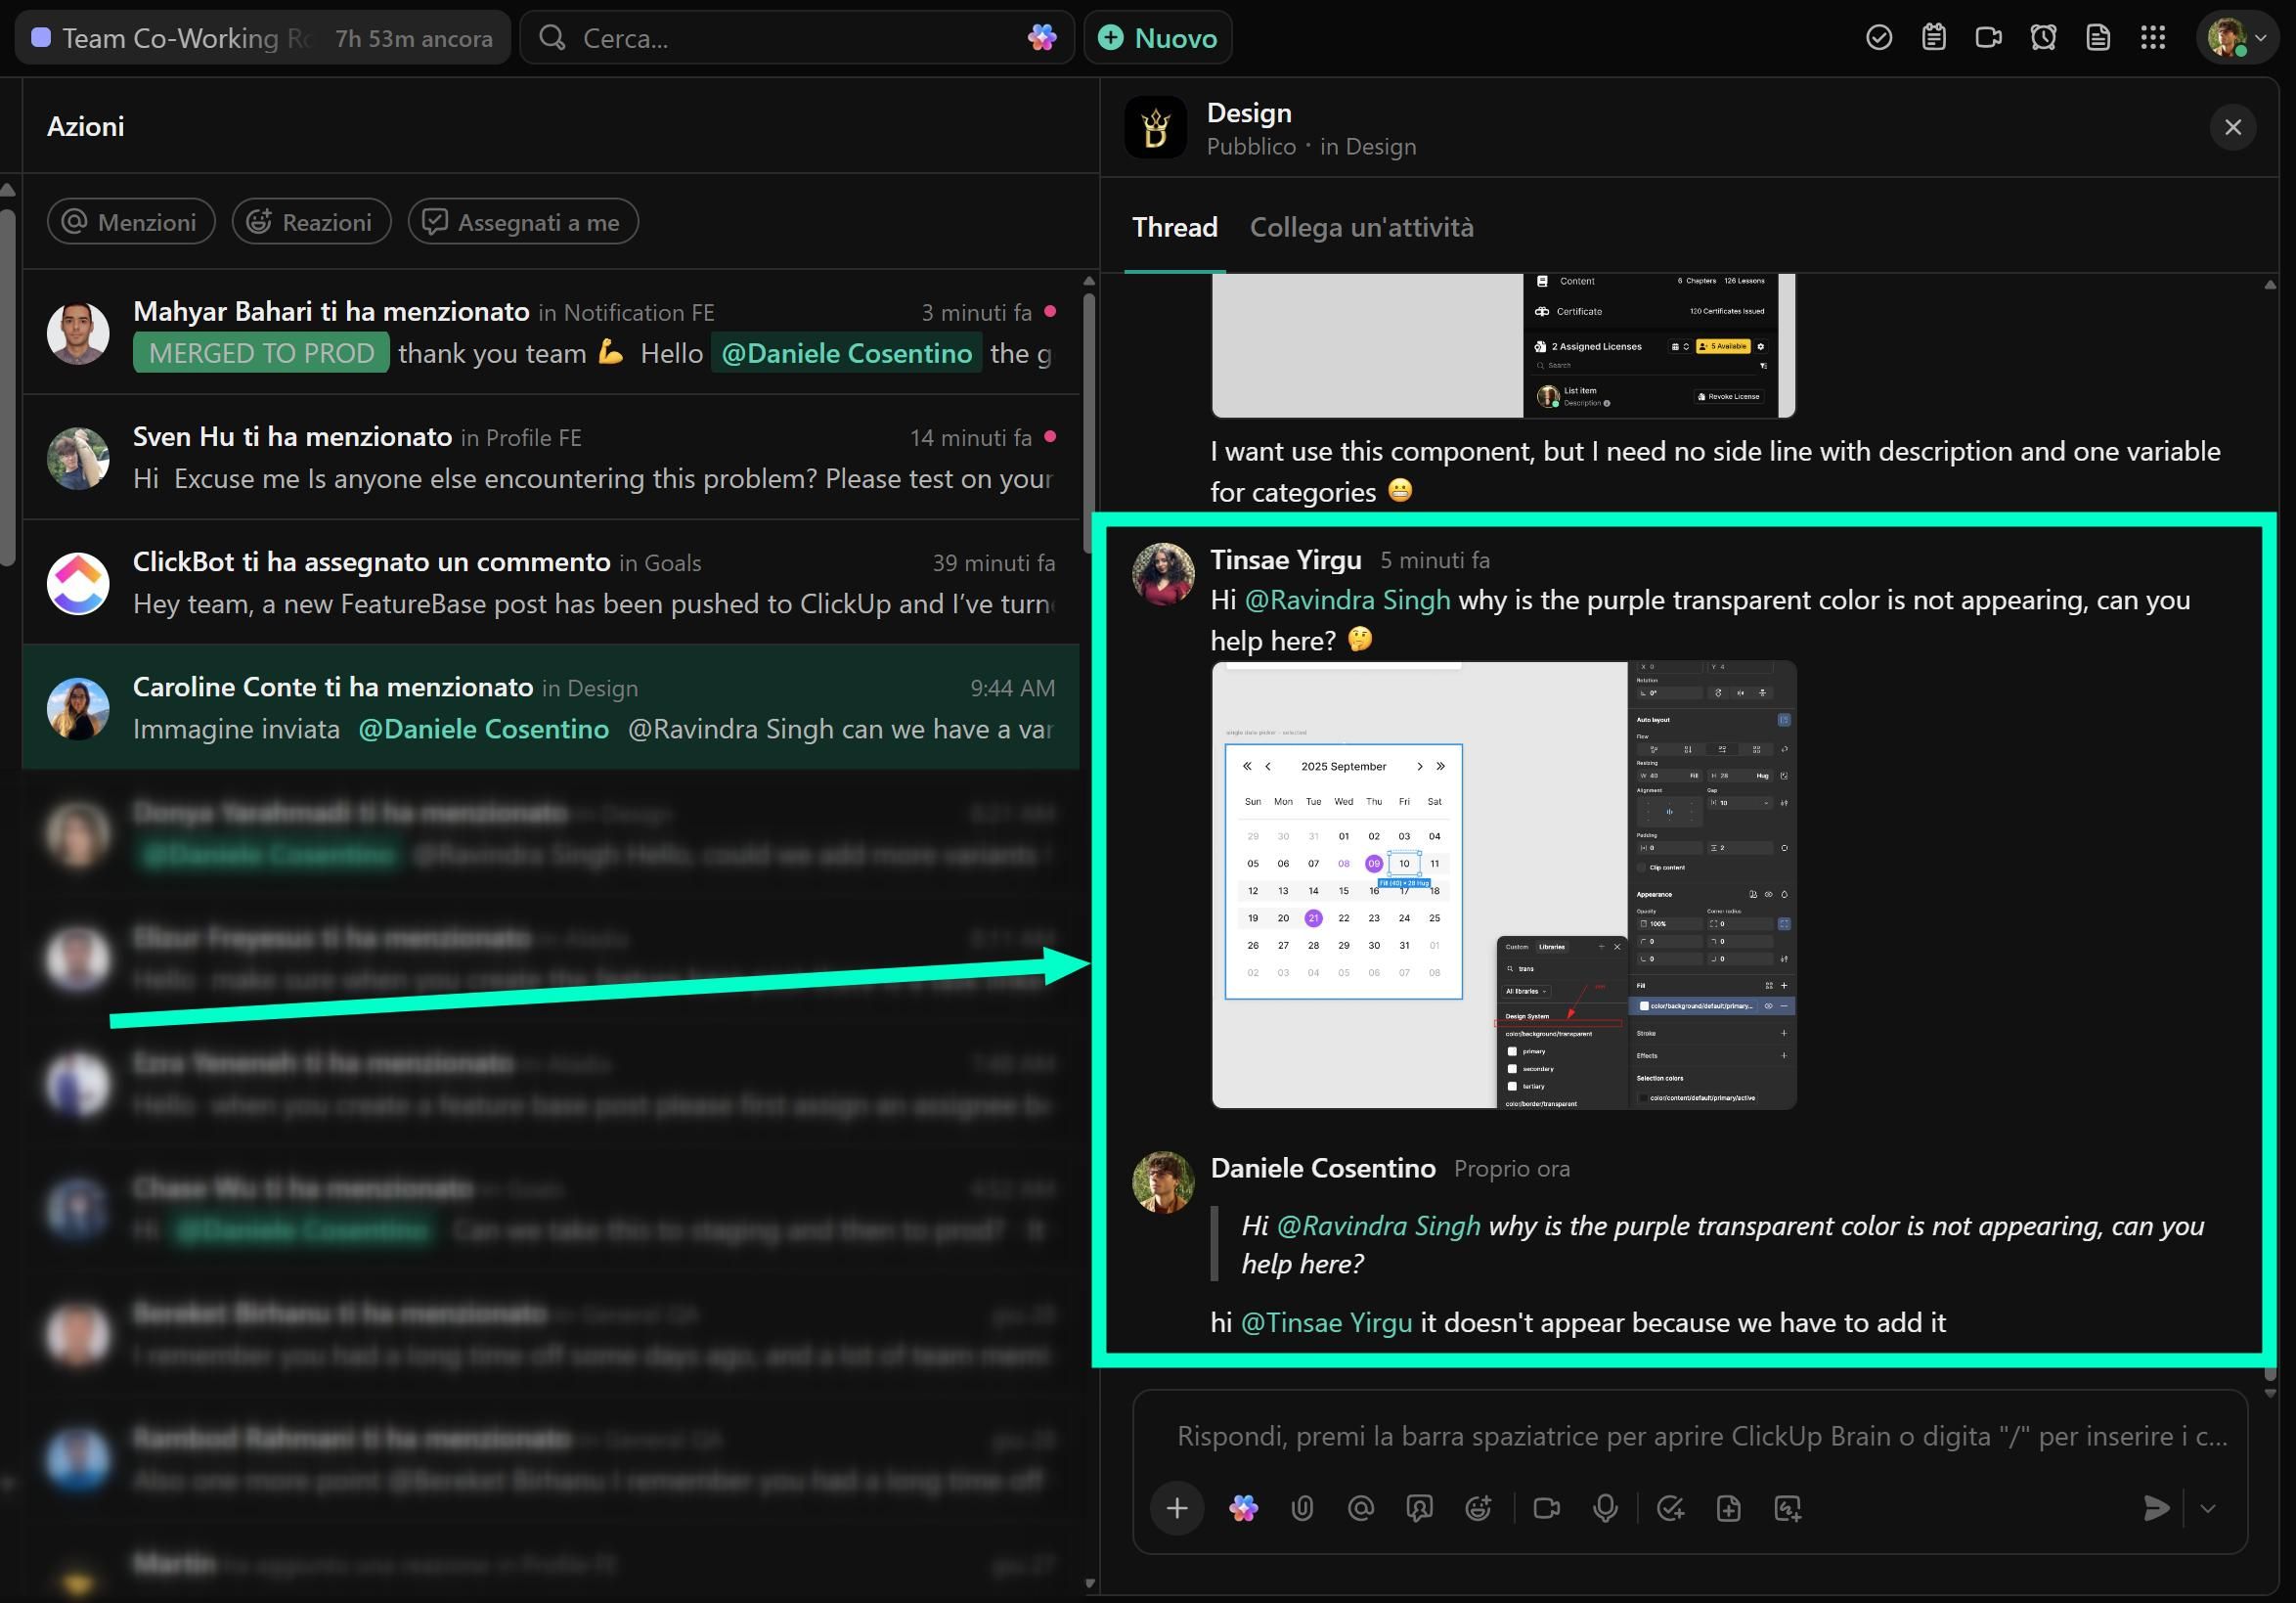Click the "Proprio ora" timestamp
Screen dimensions: 2296x1603
point(1512,1168)
